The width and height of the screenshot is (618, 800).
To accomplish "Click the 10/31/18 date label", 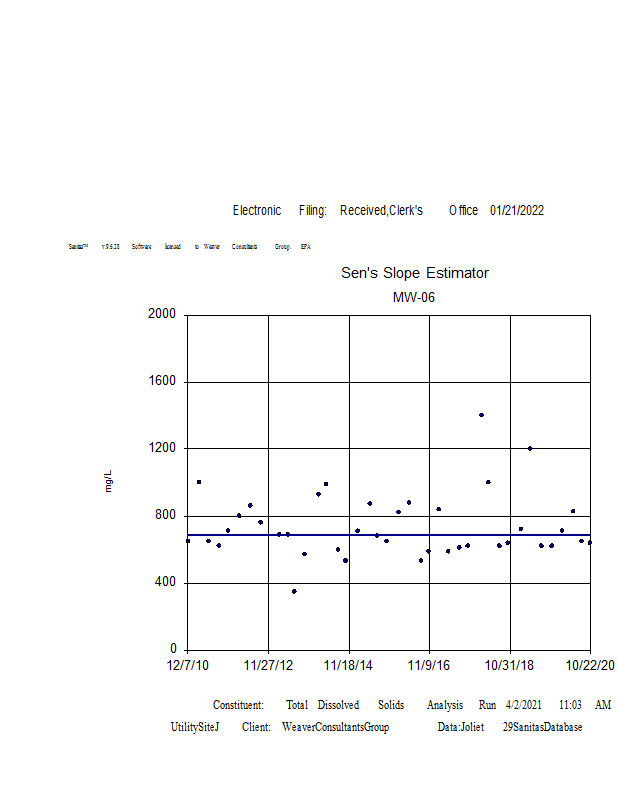I will [x=510, y=665].
